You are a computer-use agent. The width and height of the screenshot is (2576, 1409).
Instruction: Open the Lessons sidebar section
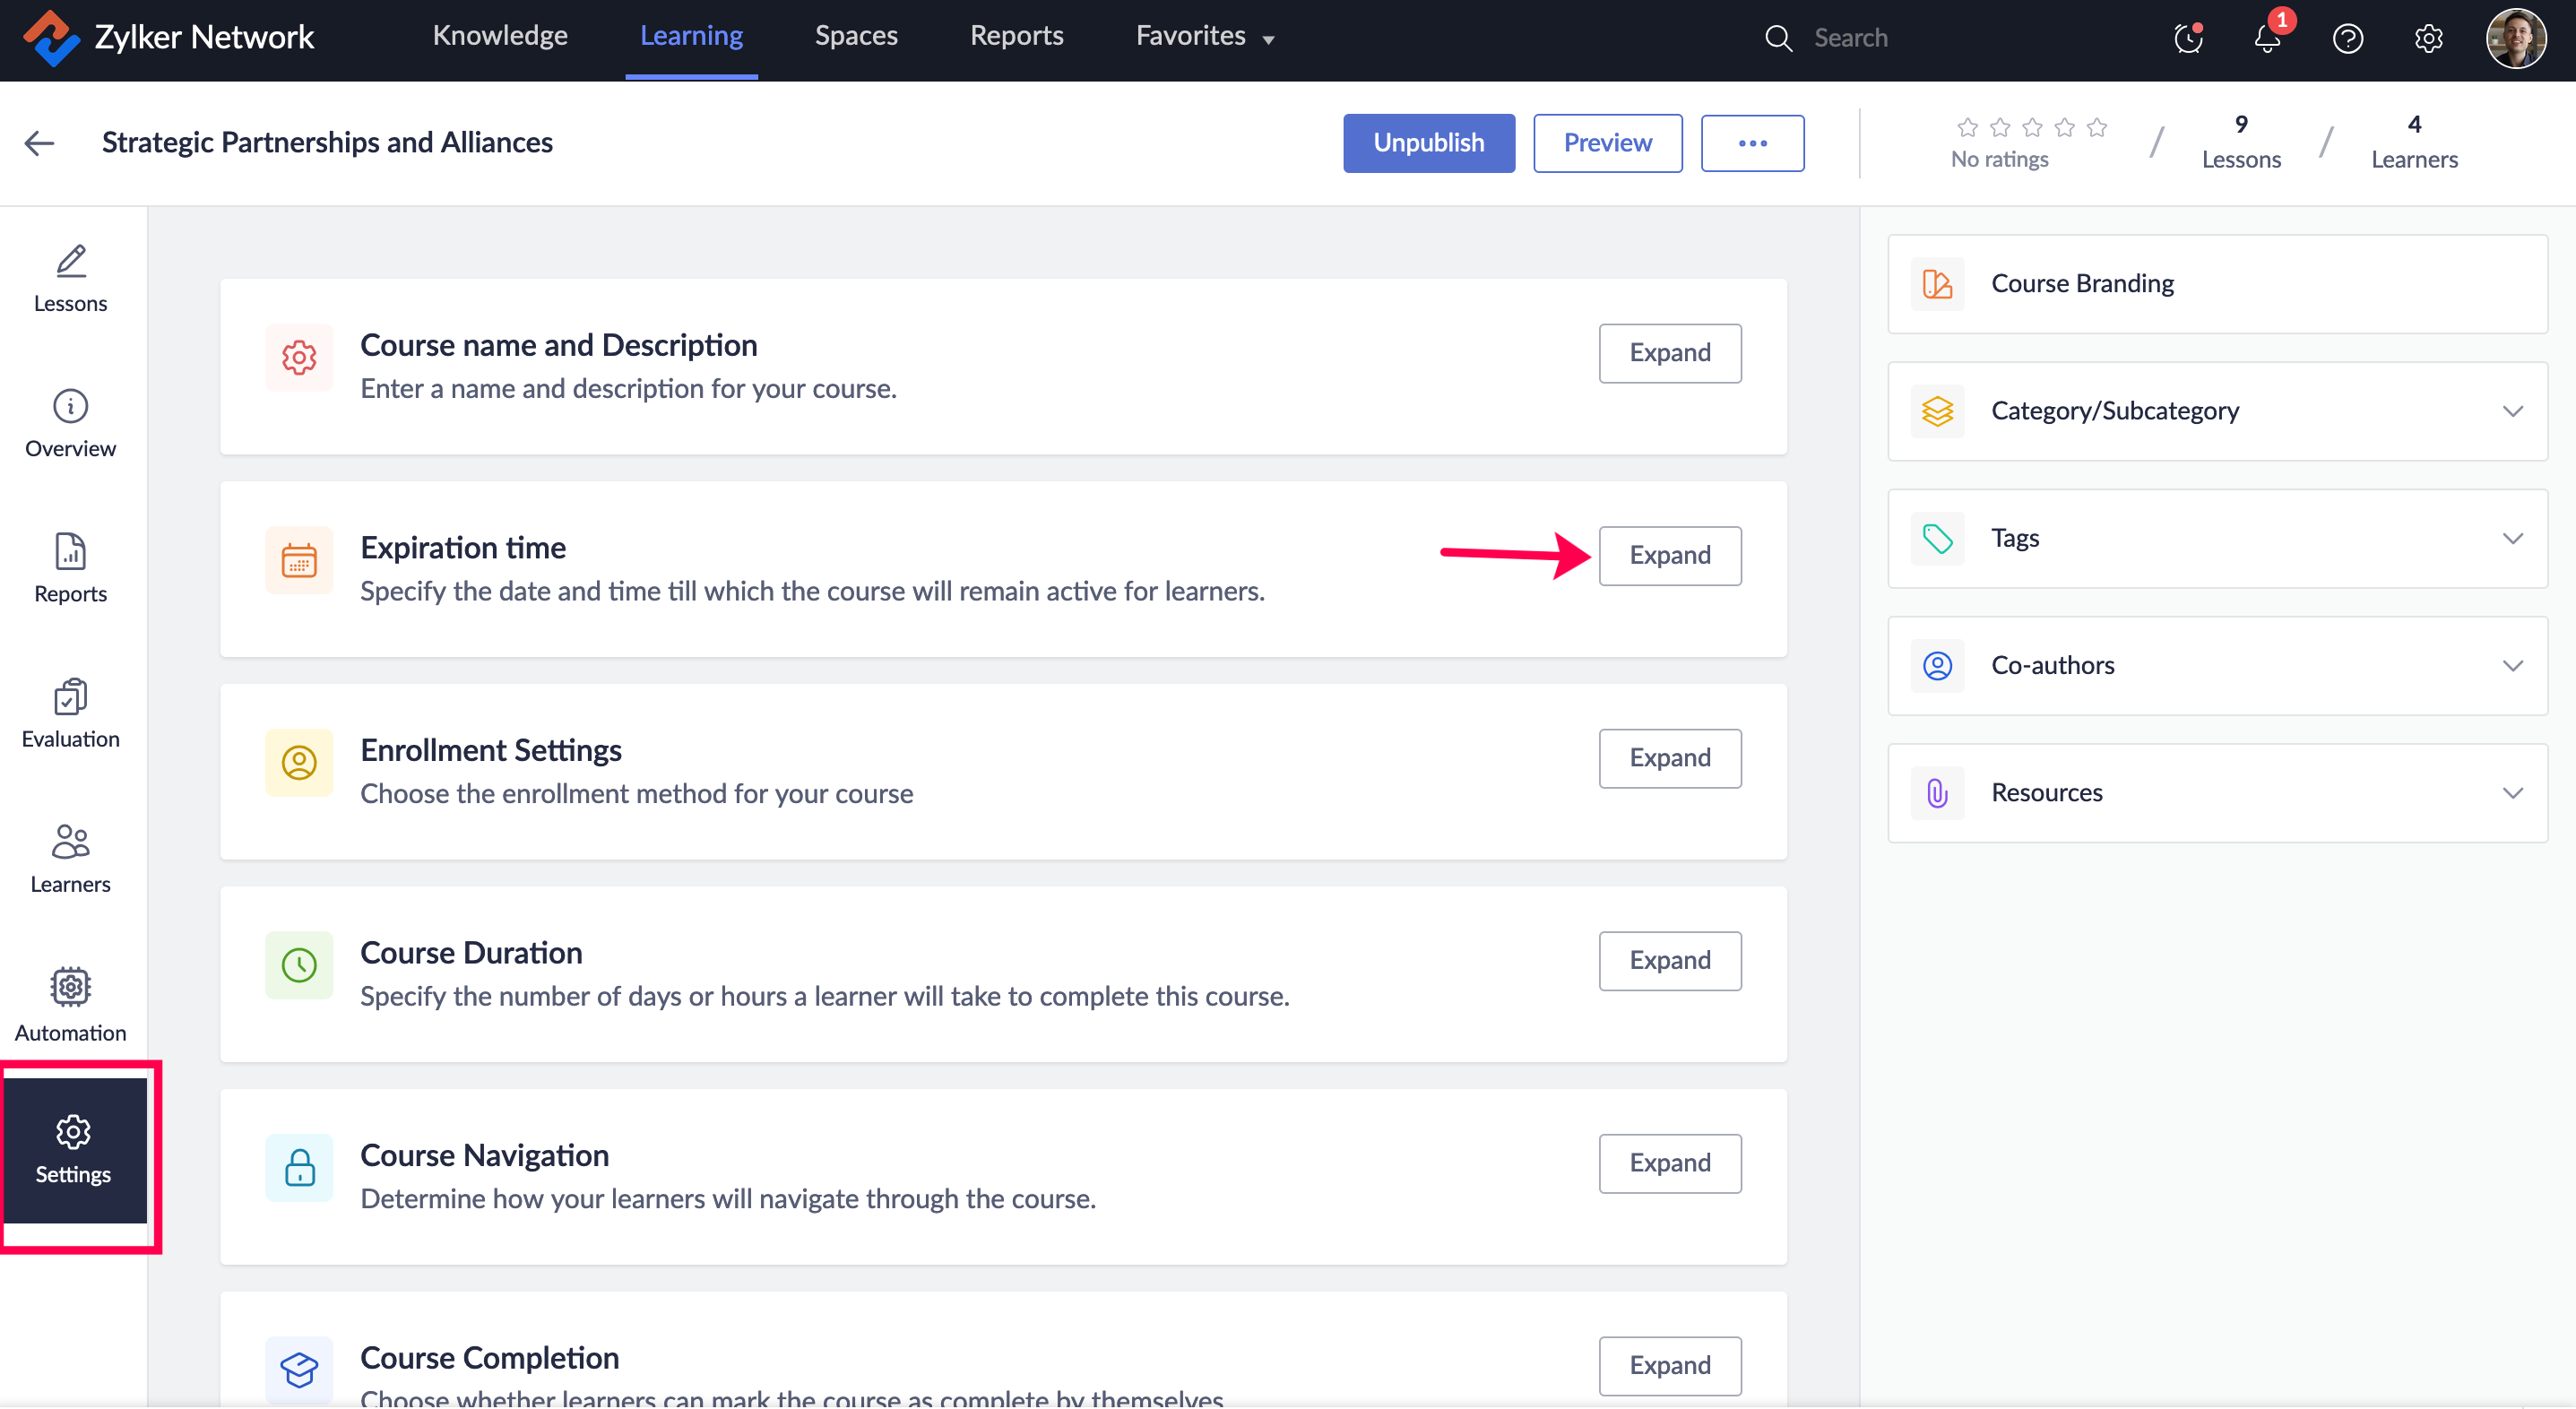70,279
